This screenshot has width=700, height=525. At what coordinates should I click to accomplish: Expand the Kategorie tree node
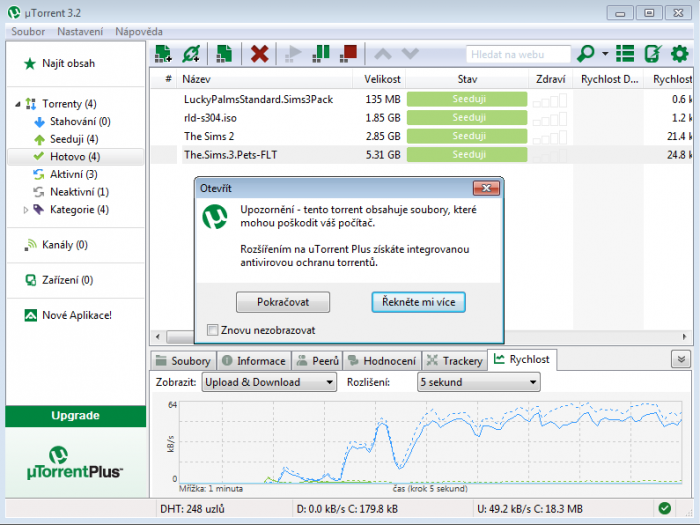pos(26,210)
